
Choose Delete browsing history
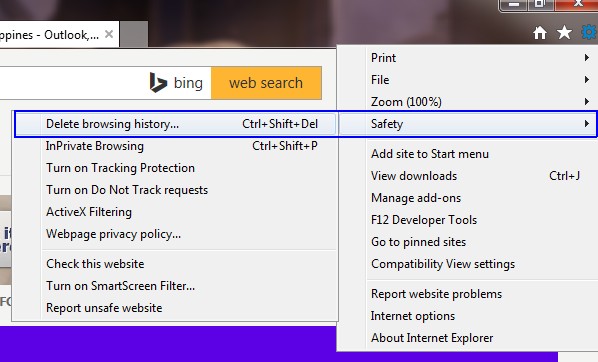click(175, 124)
